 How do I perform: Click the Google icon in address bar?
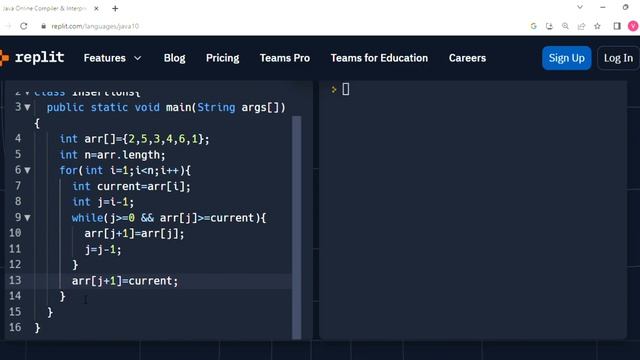coord(533,26)
